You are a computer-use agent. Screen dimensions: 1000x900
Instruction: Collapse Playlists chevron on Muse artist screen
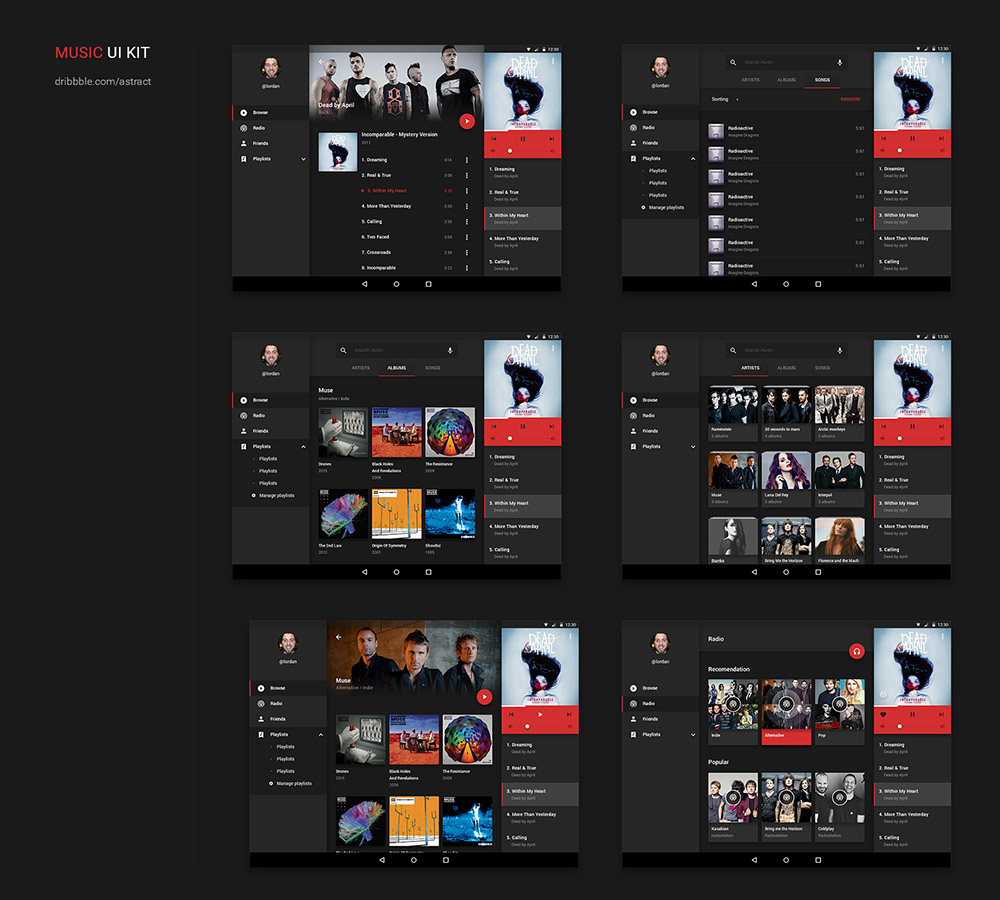(320, 735)
